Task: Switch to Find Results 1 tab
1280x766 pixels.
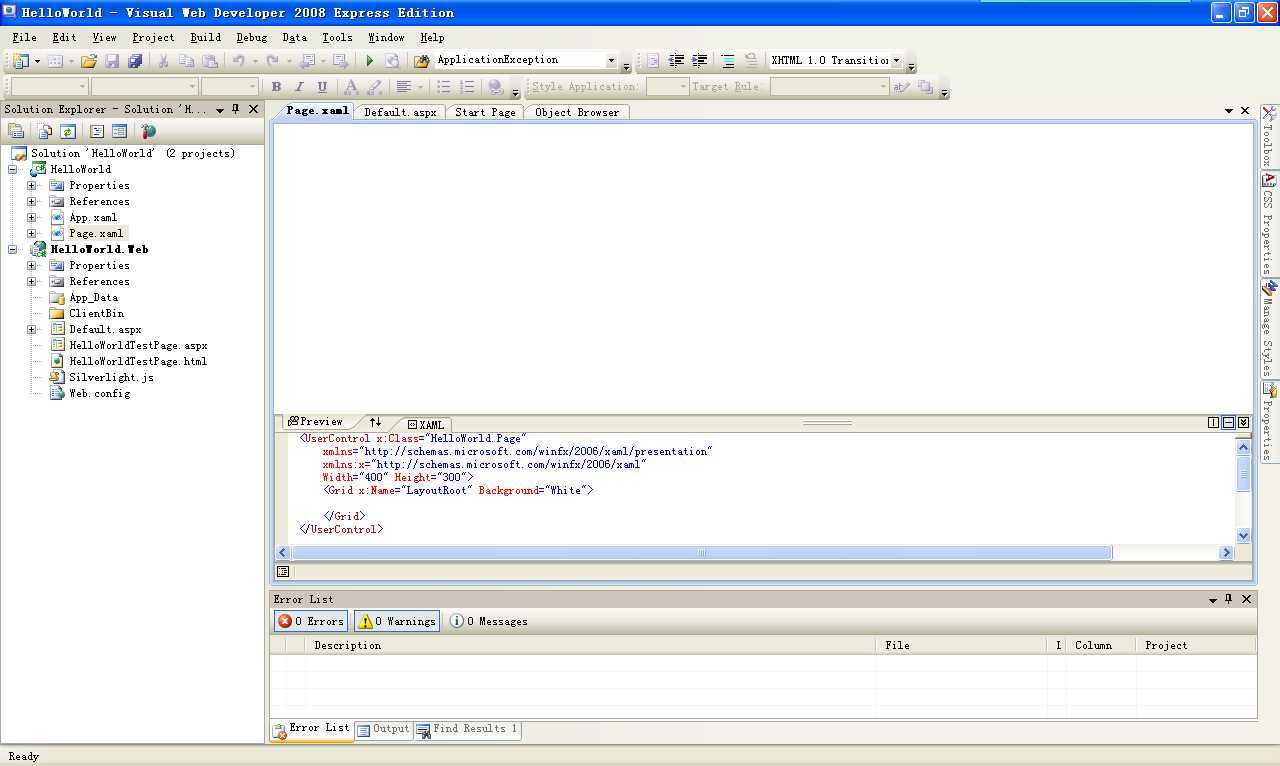Action: tap(467, 729)
